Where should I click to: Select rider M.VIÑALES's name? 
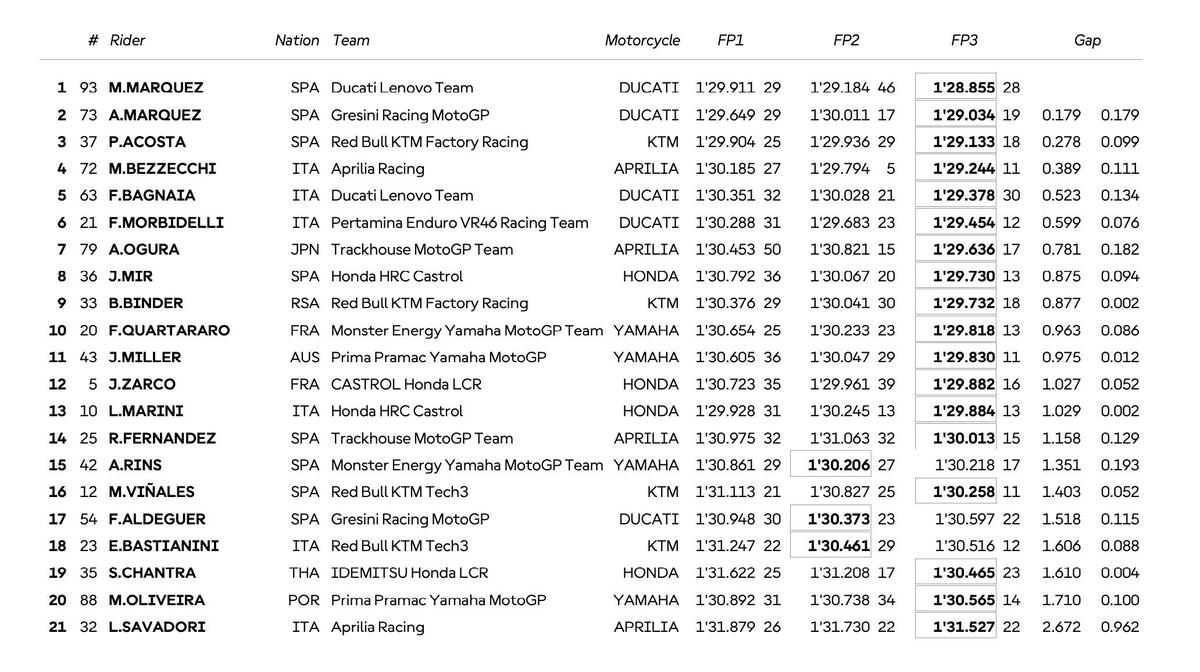pos(151,492)
